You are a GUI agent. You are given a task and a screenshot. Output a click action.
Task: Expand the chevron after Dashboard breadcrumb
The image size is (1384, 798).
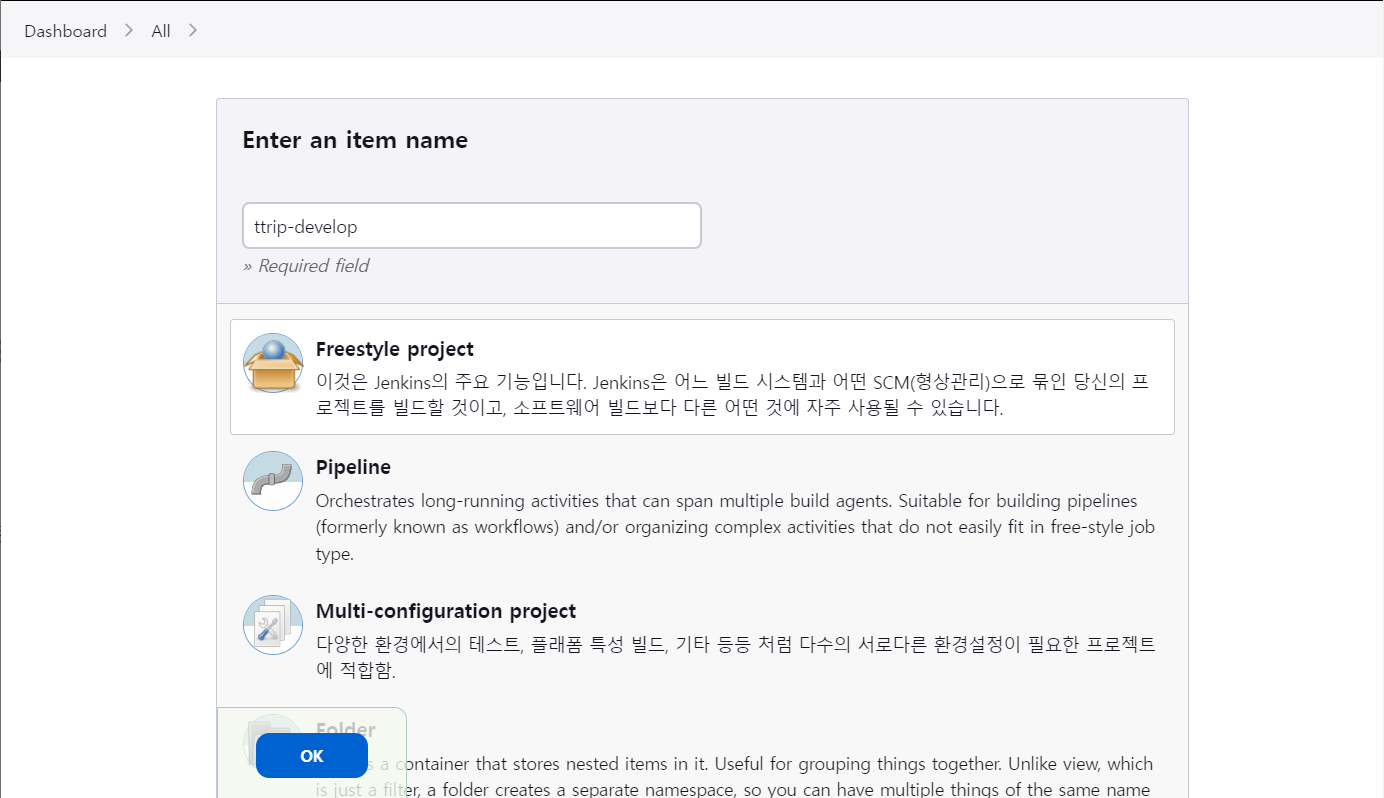point(129,30)
